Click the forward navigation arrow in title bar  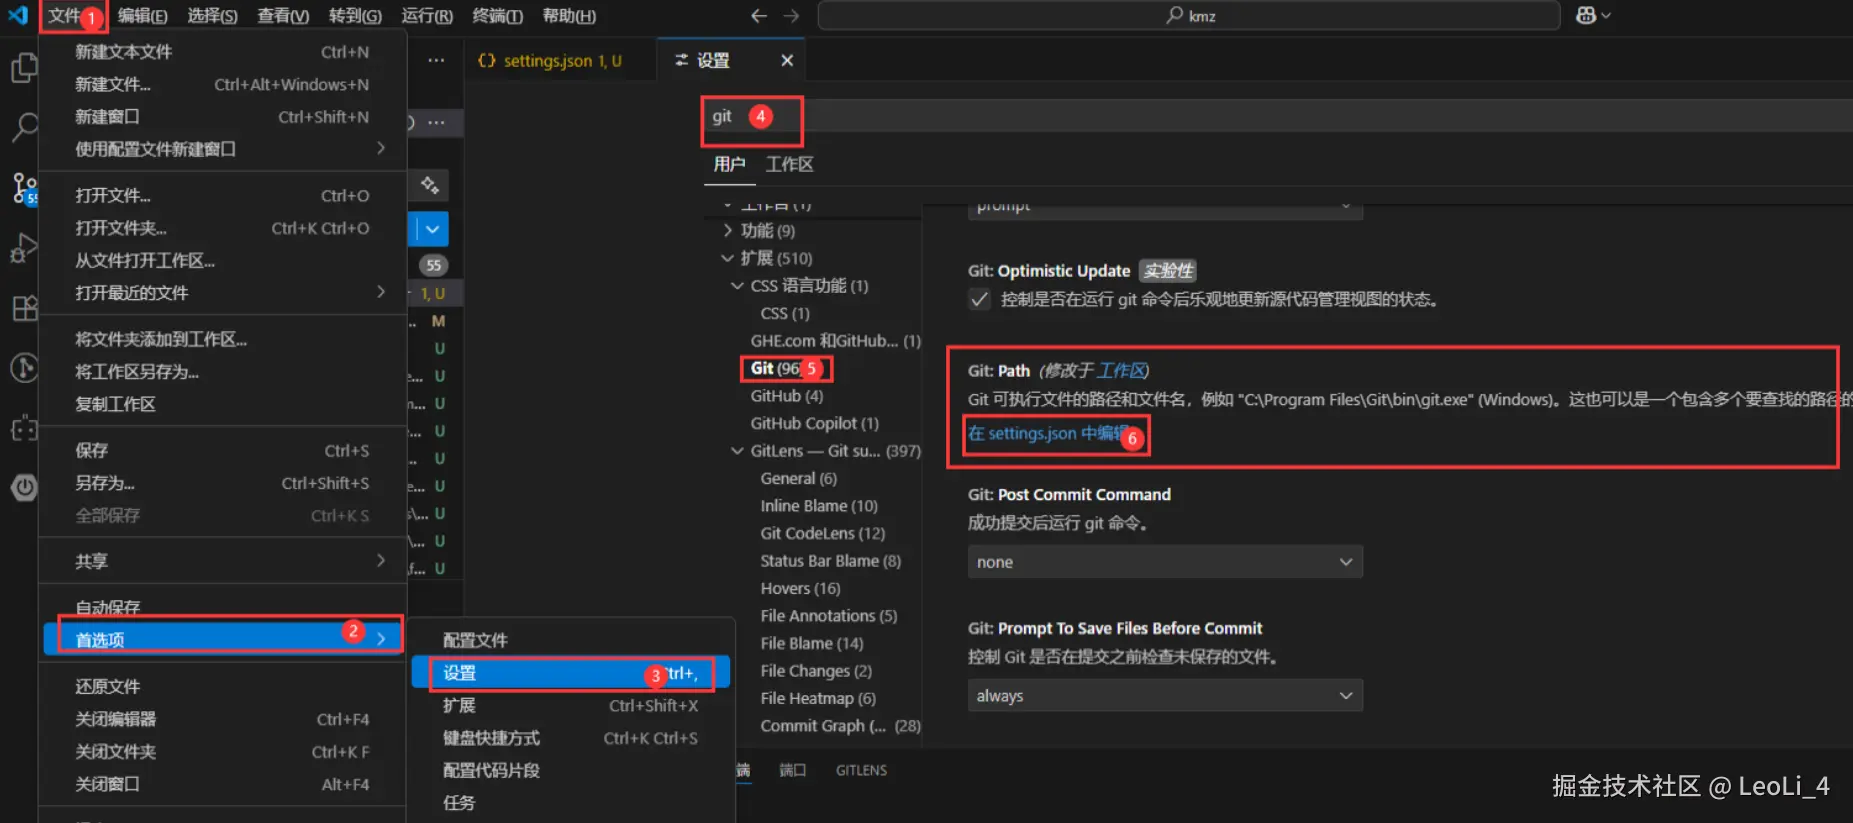point(791,16)
